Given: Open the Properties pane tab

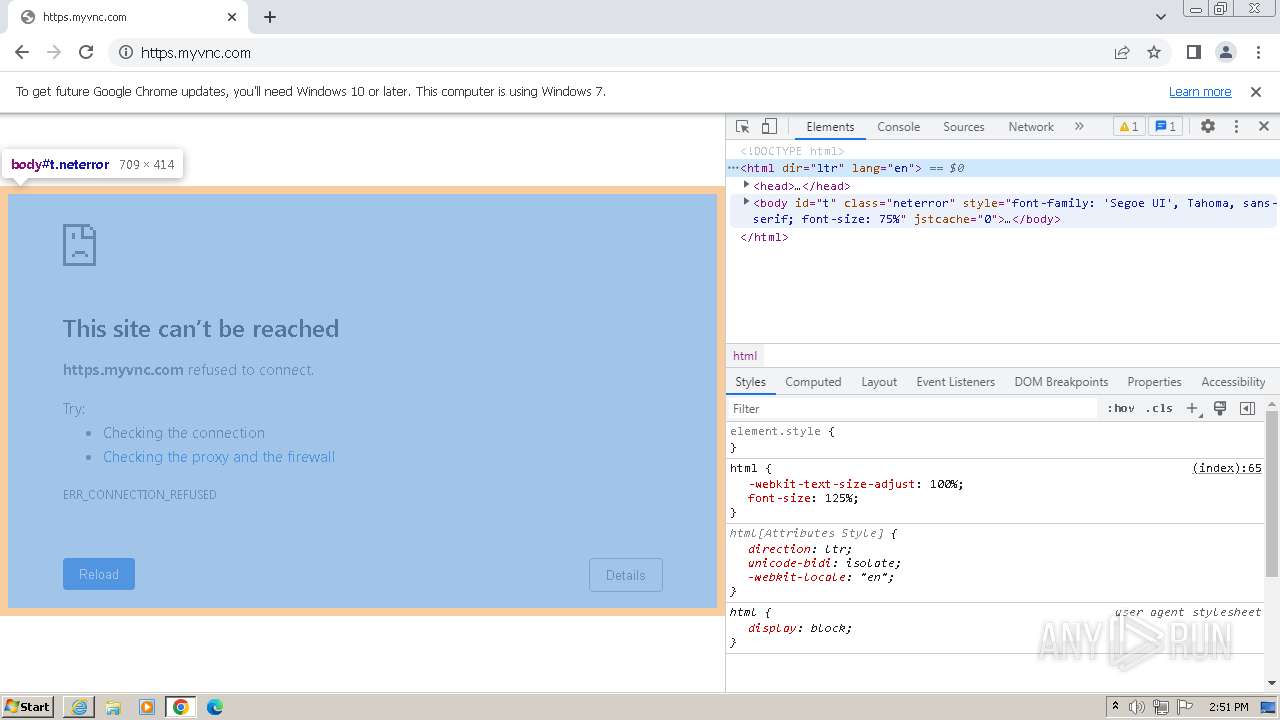Looking at the screenshot, I should (x=1154, y=382).
